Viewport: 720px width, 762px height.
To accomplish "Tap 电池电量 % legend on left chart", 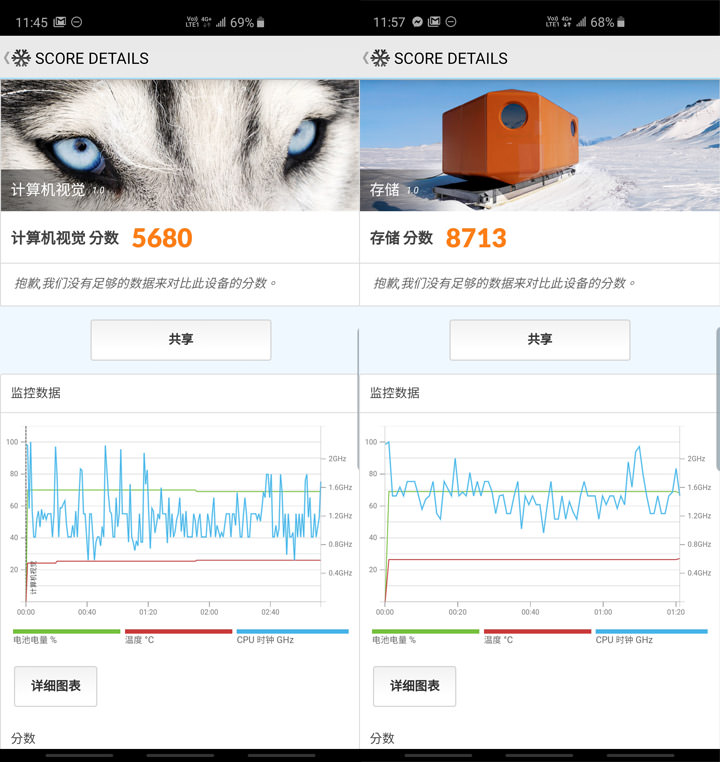I will pyautogui.click(x=66, y=637).
